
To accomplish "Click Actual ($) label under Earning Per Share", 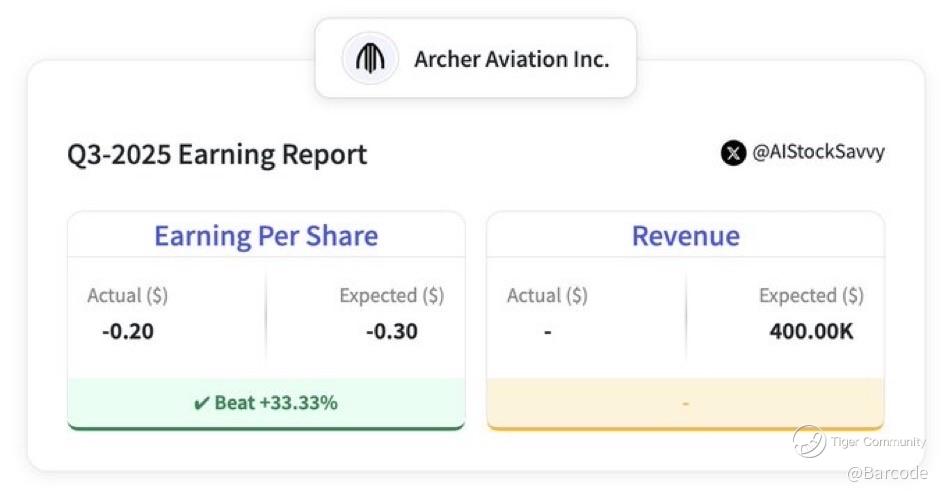I will click(x=128, y=296).
